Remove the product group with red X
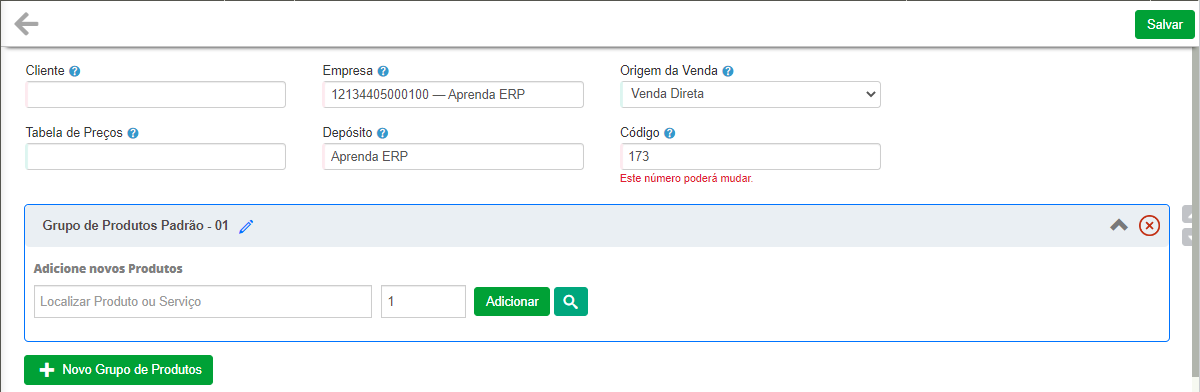This screenshot has height=392, width=1200. coord(1150,226)
